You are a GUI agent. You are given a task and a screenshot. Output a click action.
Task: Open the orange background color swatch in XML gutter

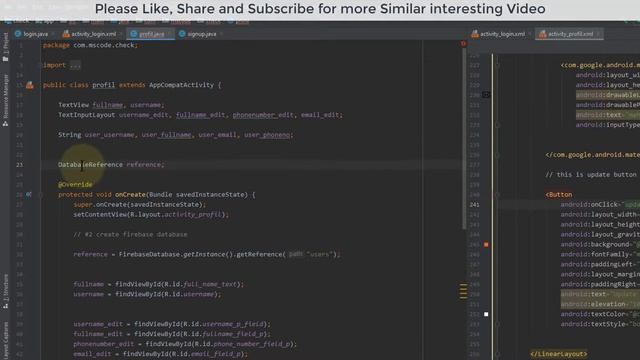coord(486,244)
